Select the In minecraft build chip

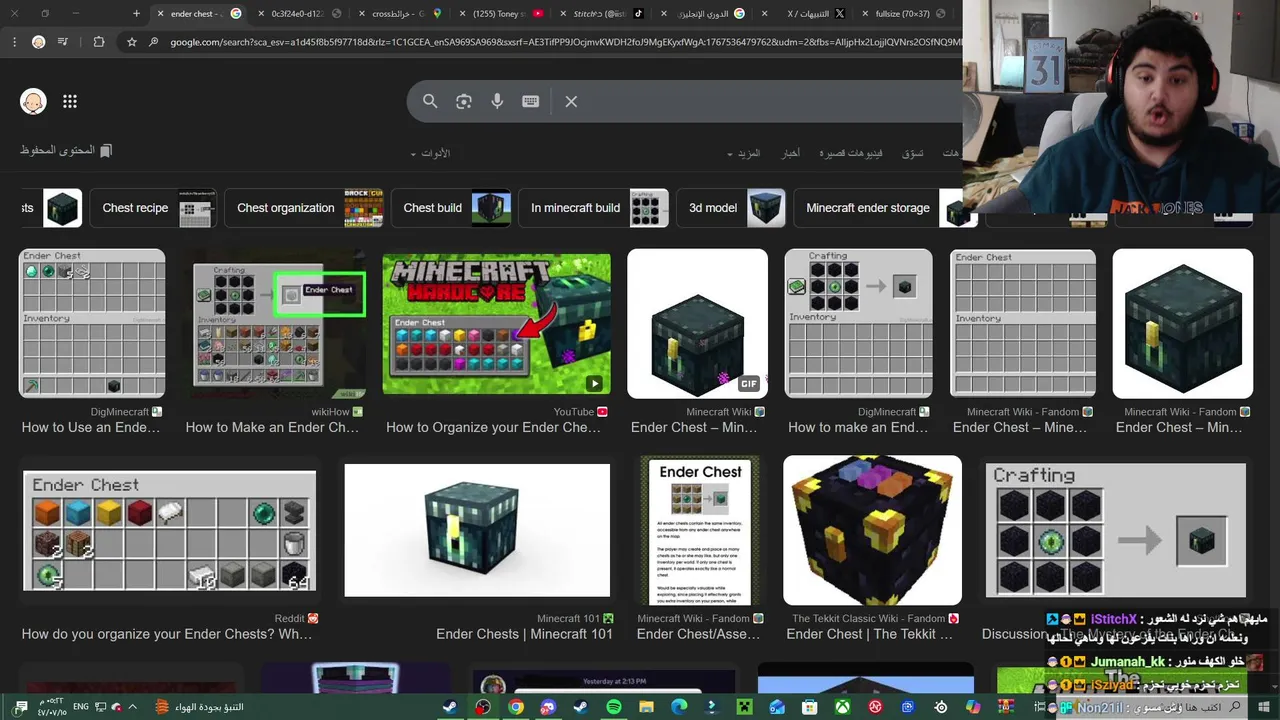593,208
